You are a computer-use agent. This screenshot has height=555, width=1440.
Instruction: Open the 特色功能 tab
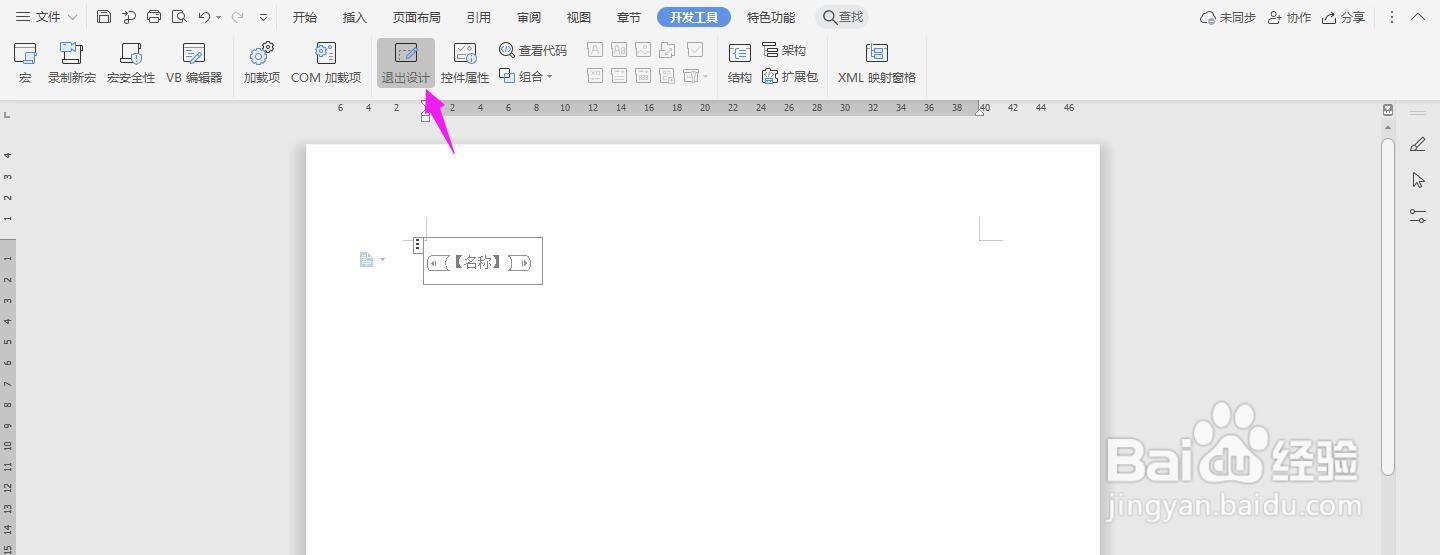771,17
